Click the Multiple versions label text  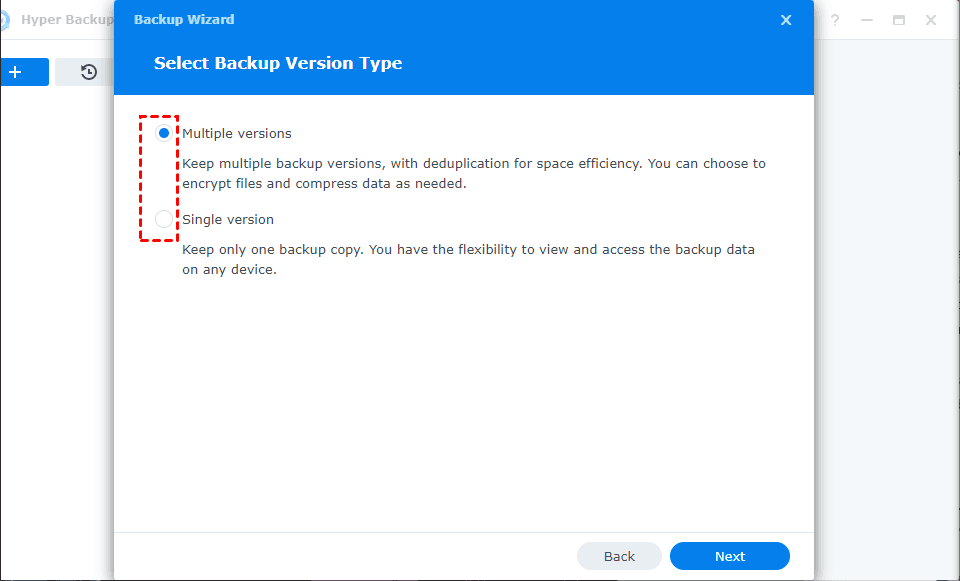[237, 133]
